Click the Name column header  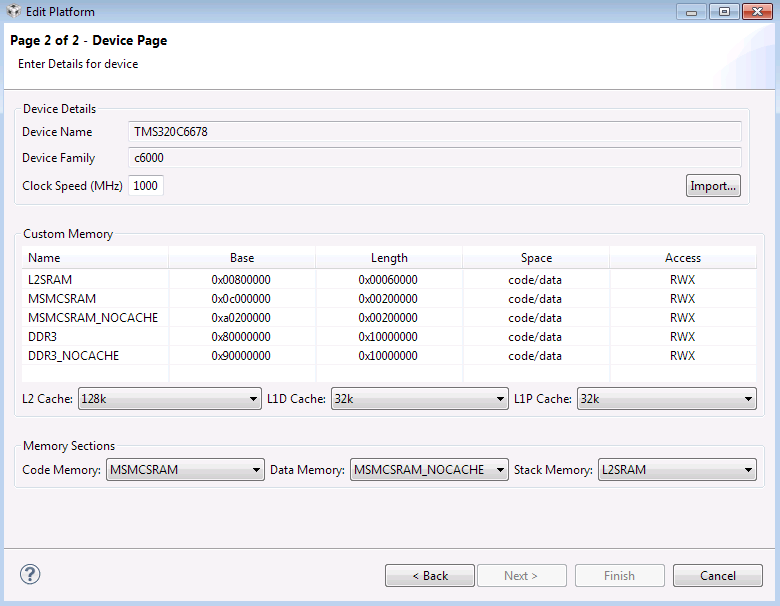pos(95,258)
